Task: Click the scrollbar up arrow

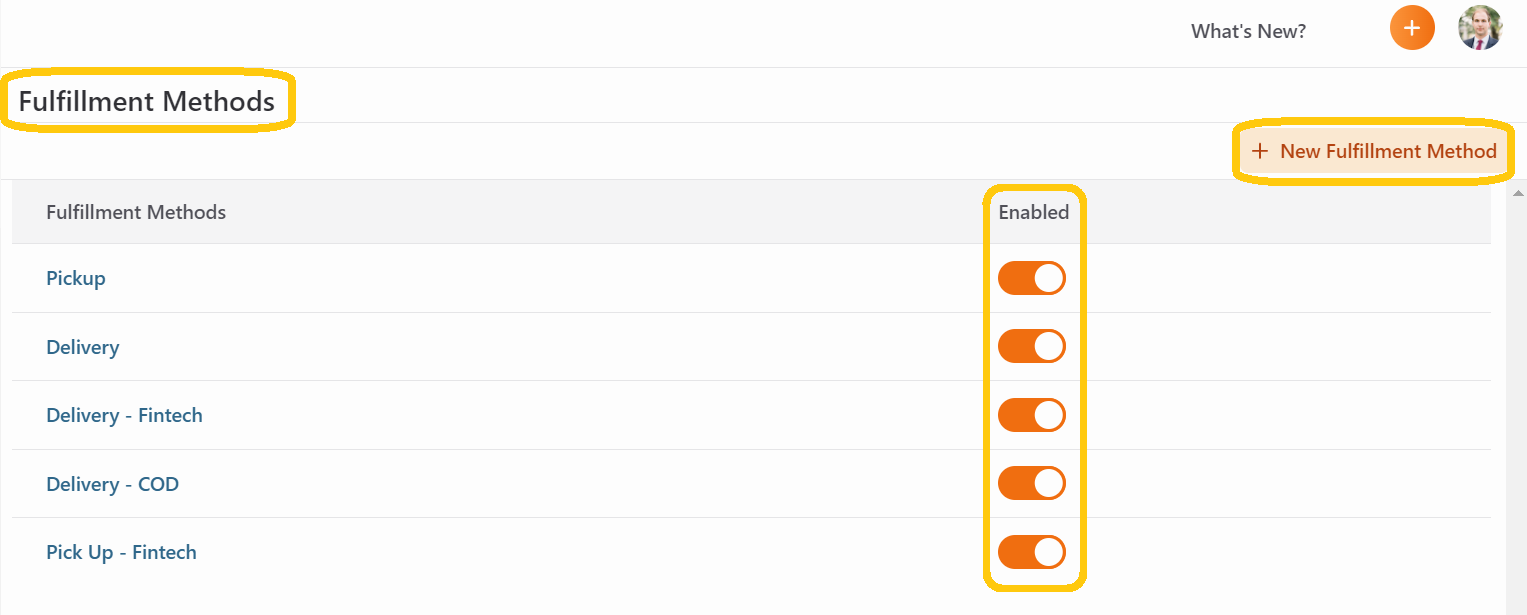Action: (1517, 192)
